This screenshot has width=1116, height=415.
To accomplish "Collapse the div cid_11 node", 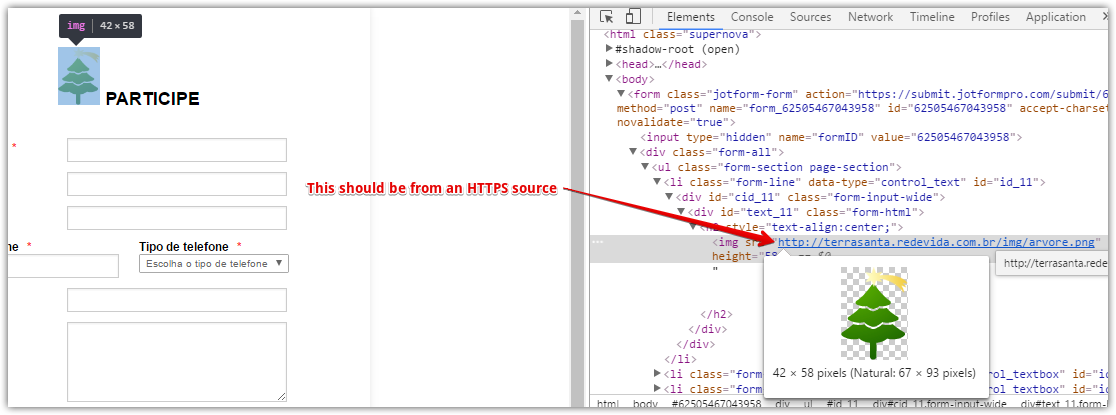I will 669,197.
